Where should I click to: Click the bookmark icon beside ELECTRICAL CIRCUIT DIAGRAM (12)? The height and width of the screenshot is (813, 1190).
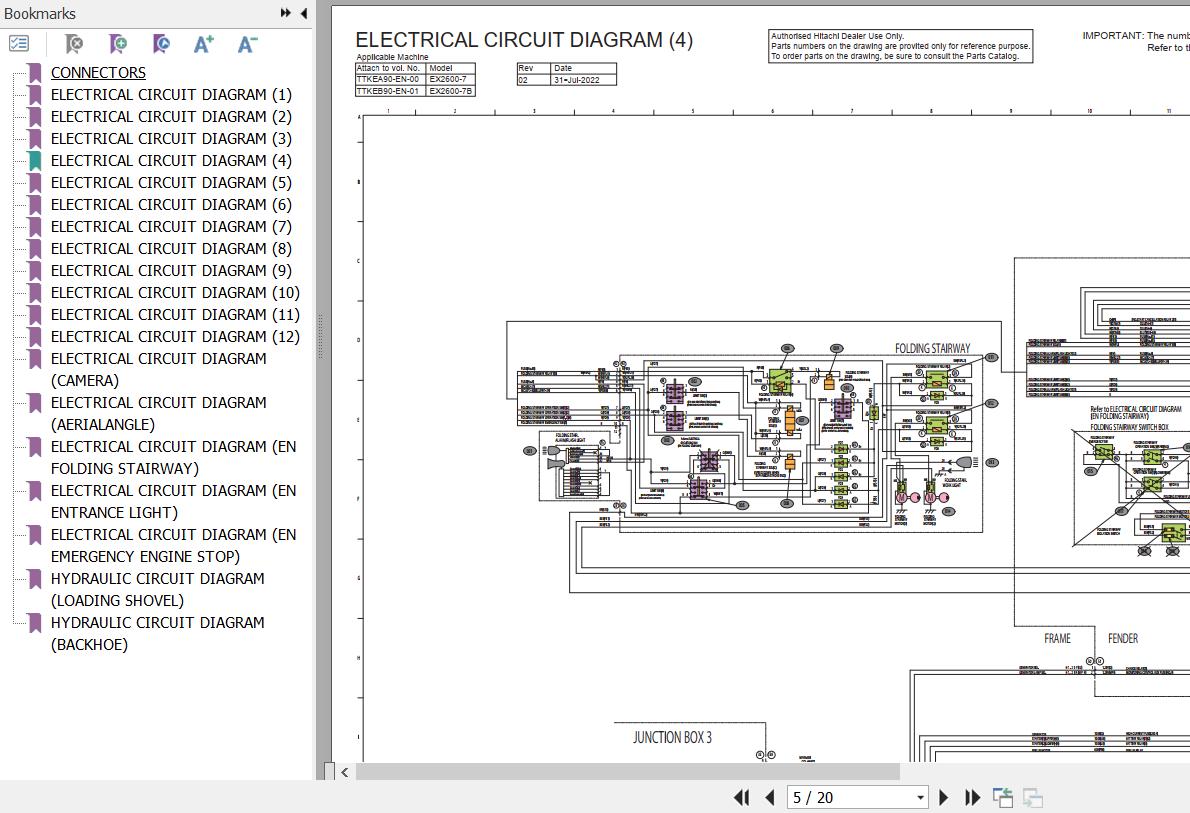(35, 337)
